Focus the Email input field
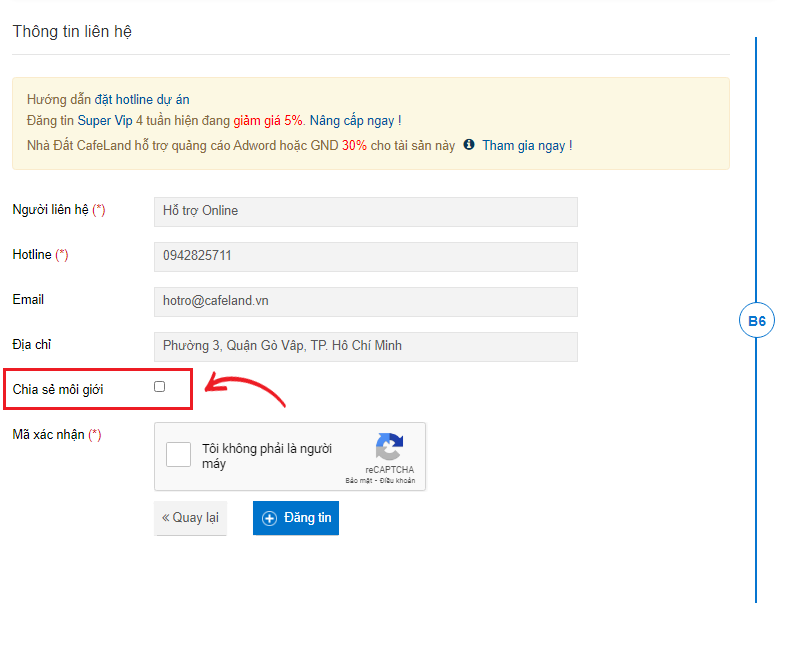788x660 pixels. point(366,302)
